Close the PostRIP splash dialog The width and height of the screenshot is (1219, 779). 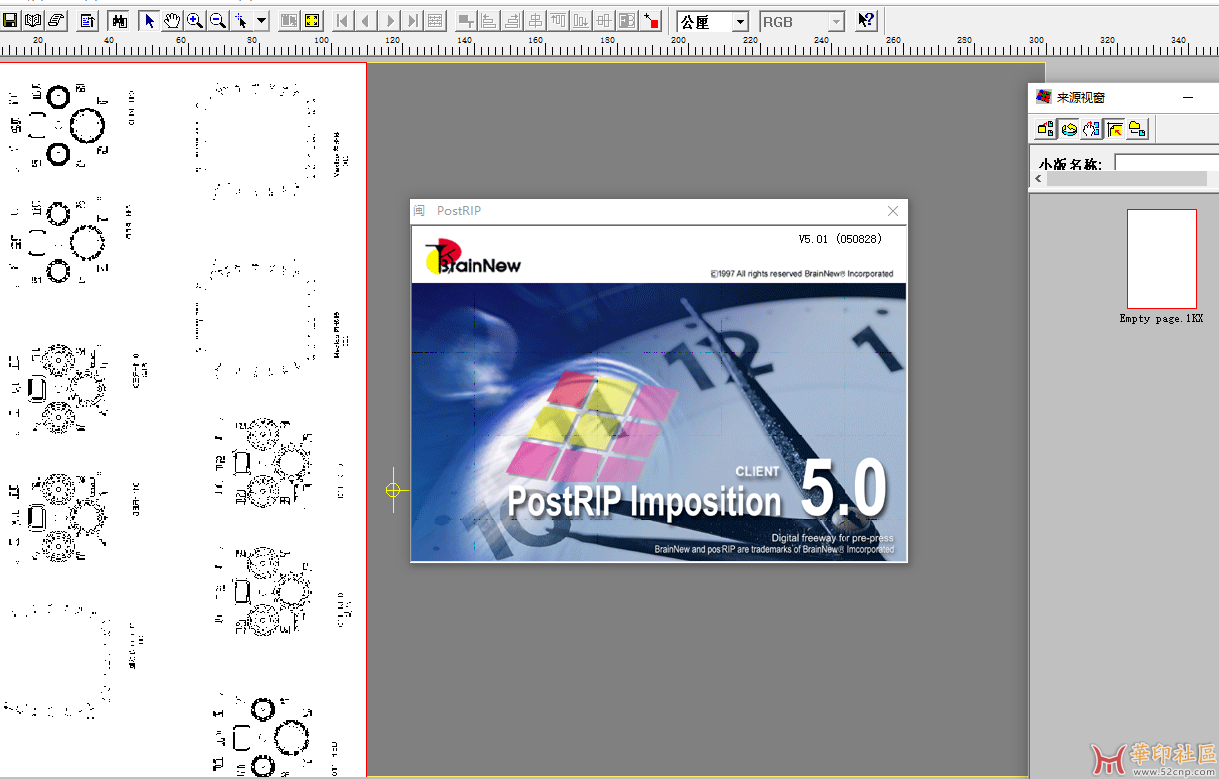(893, 211)
